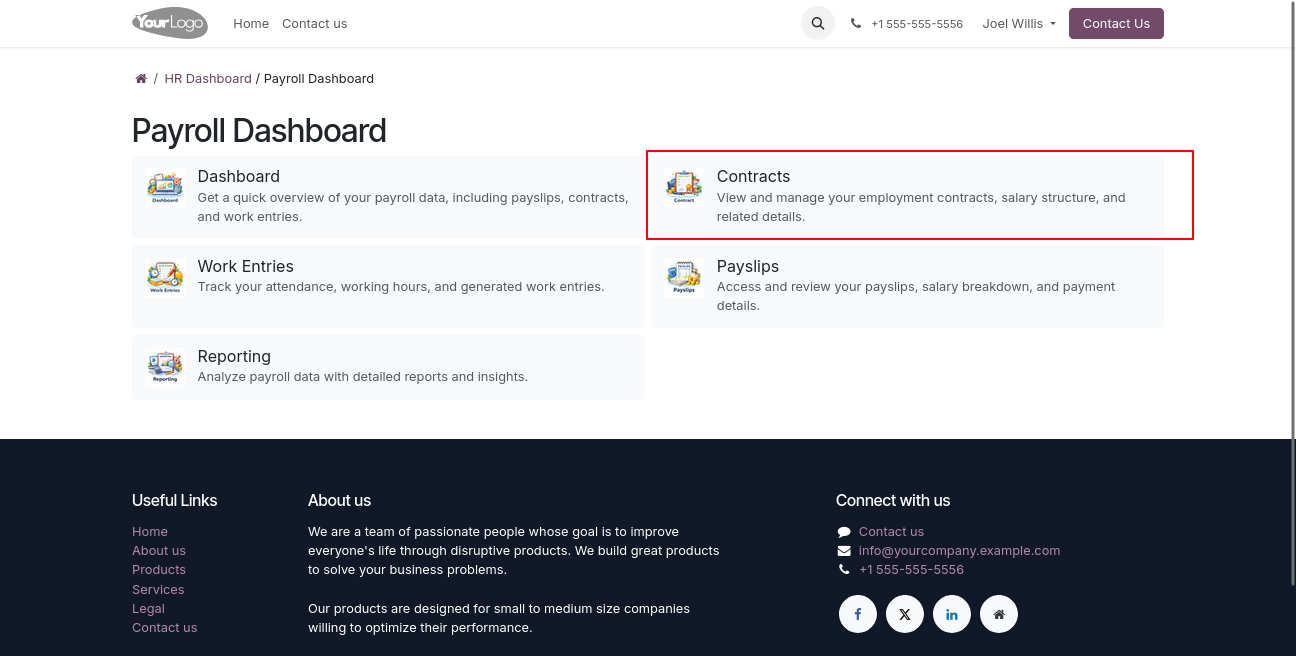Expand the Joel Willis user dropdown
The image size is (1296, 656).
1019,23
